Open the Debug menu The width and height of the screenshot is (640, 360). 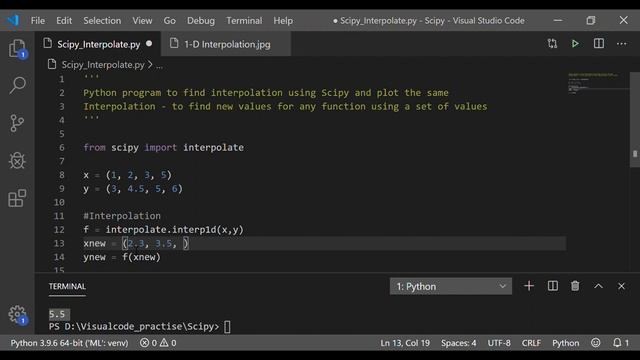pyautogui.click(x=201, y=20)
